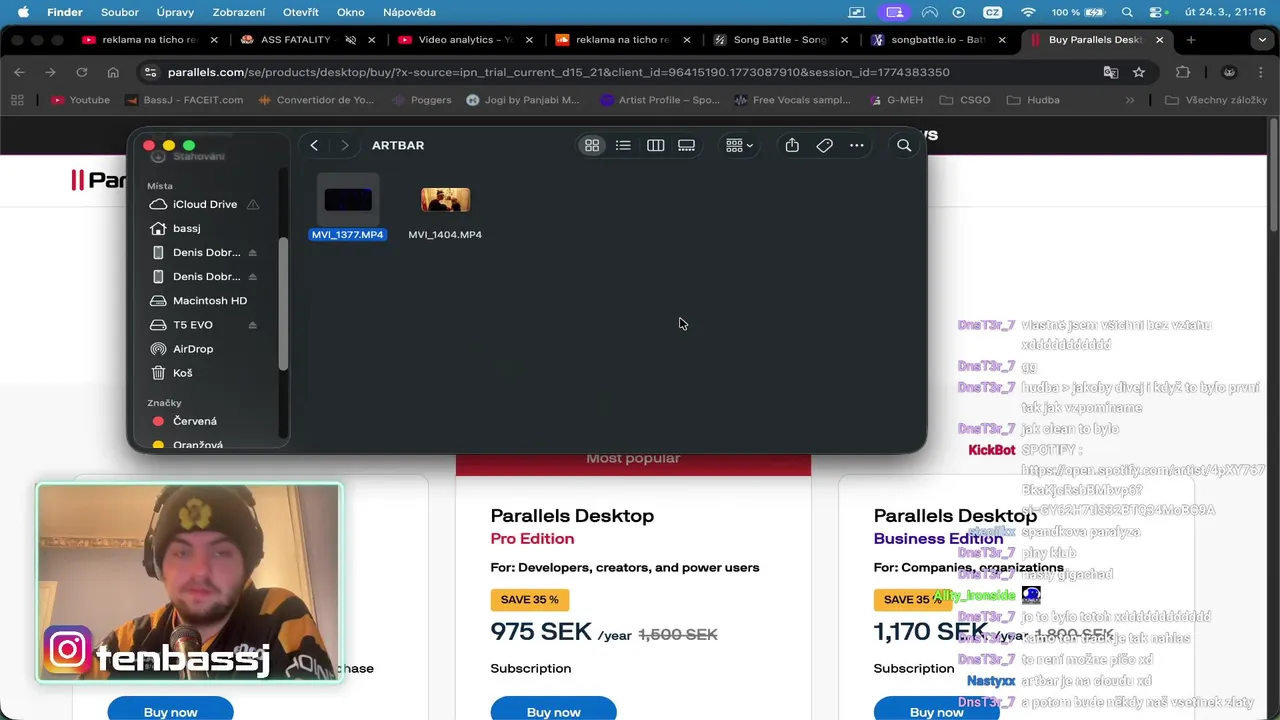Image resolution: width=1280 pixels, height=720 pixels.
Task: Switch to songbattle.io browser tab
Action: tap(937, 40)
